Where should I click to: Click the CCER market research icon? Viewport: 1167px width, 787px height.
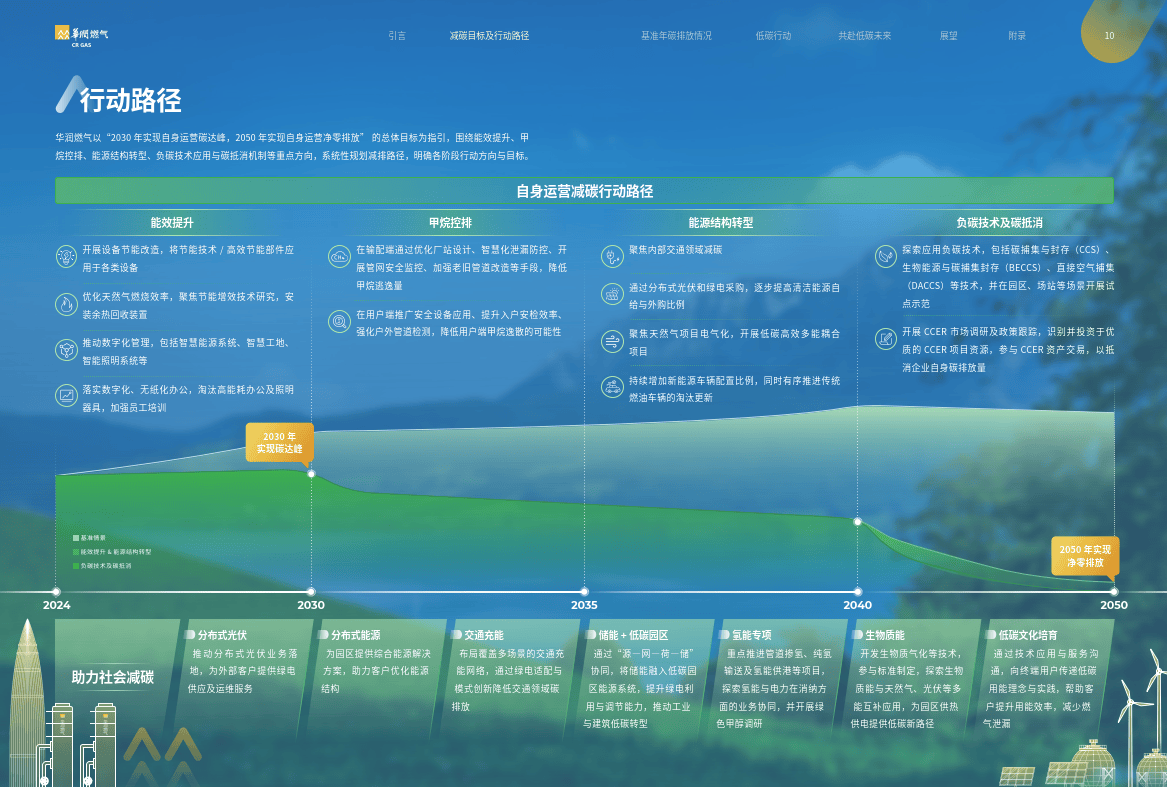click(x=885, y=339)
